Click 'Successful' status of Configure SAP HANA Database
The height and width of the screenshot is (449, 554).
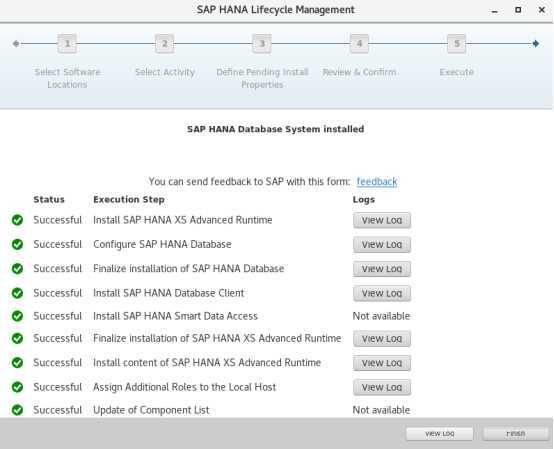pyautogui.click(x=58, y=244)
